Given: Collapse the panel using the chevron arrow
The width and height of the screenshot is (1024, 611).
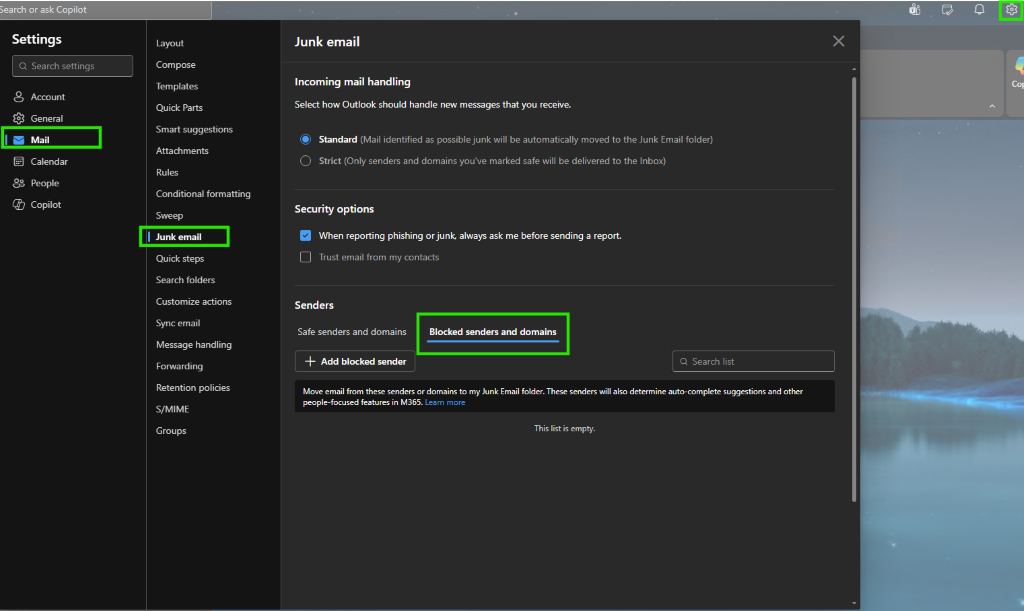Looking at the screenshot, I should pos(992,106).
